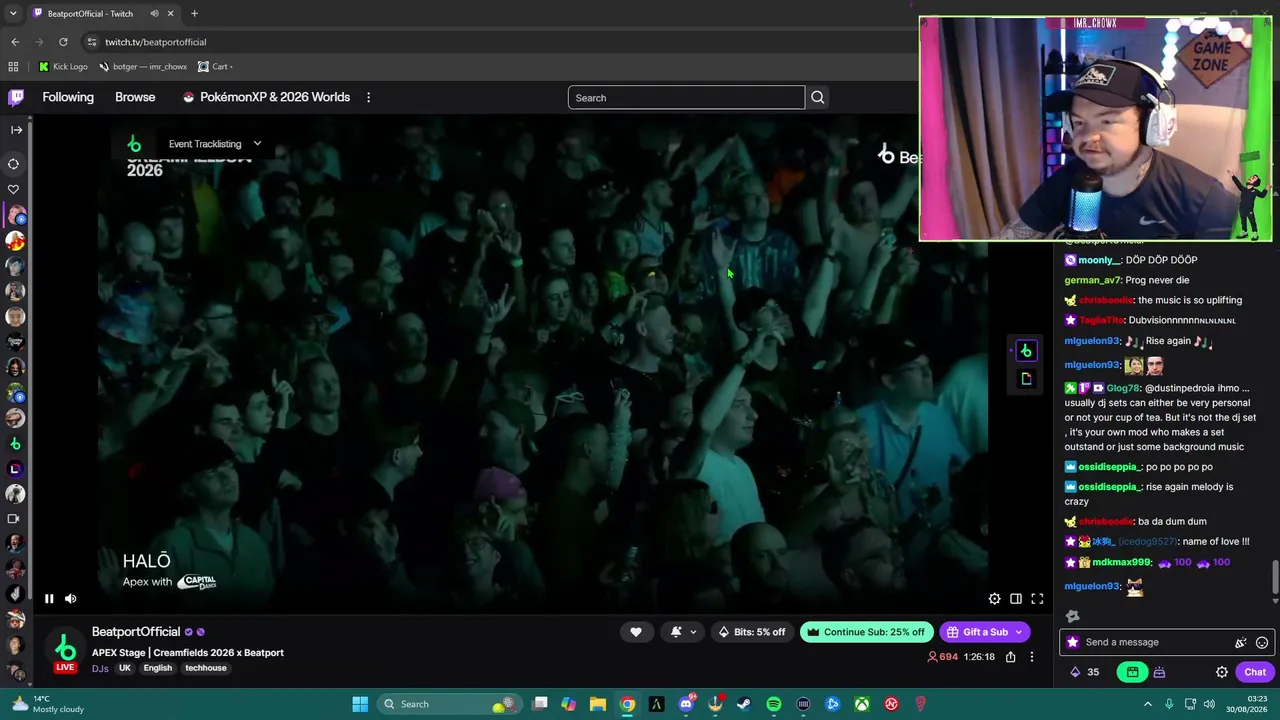Open the Browse tab
Viewport: 1280px width, 720px height.
[x=135, y=97]
